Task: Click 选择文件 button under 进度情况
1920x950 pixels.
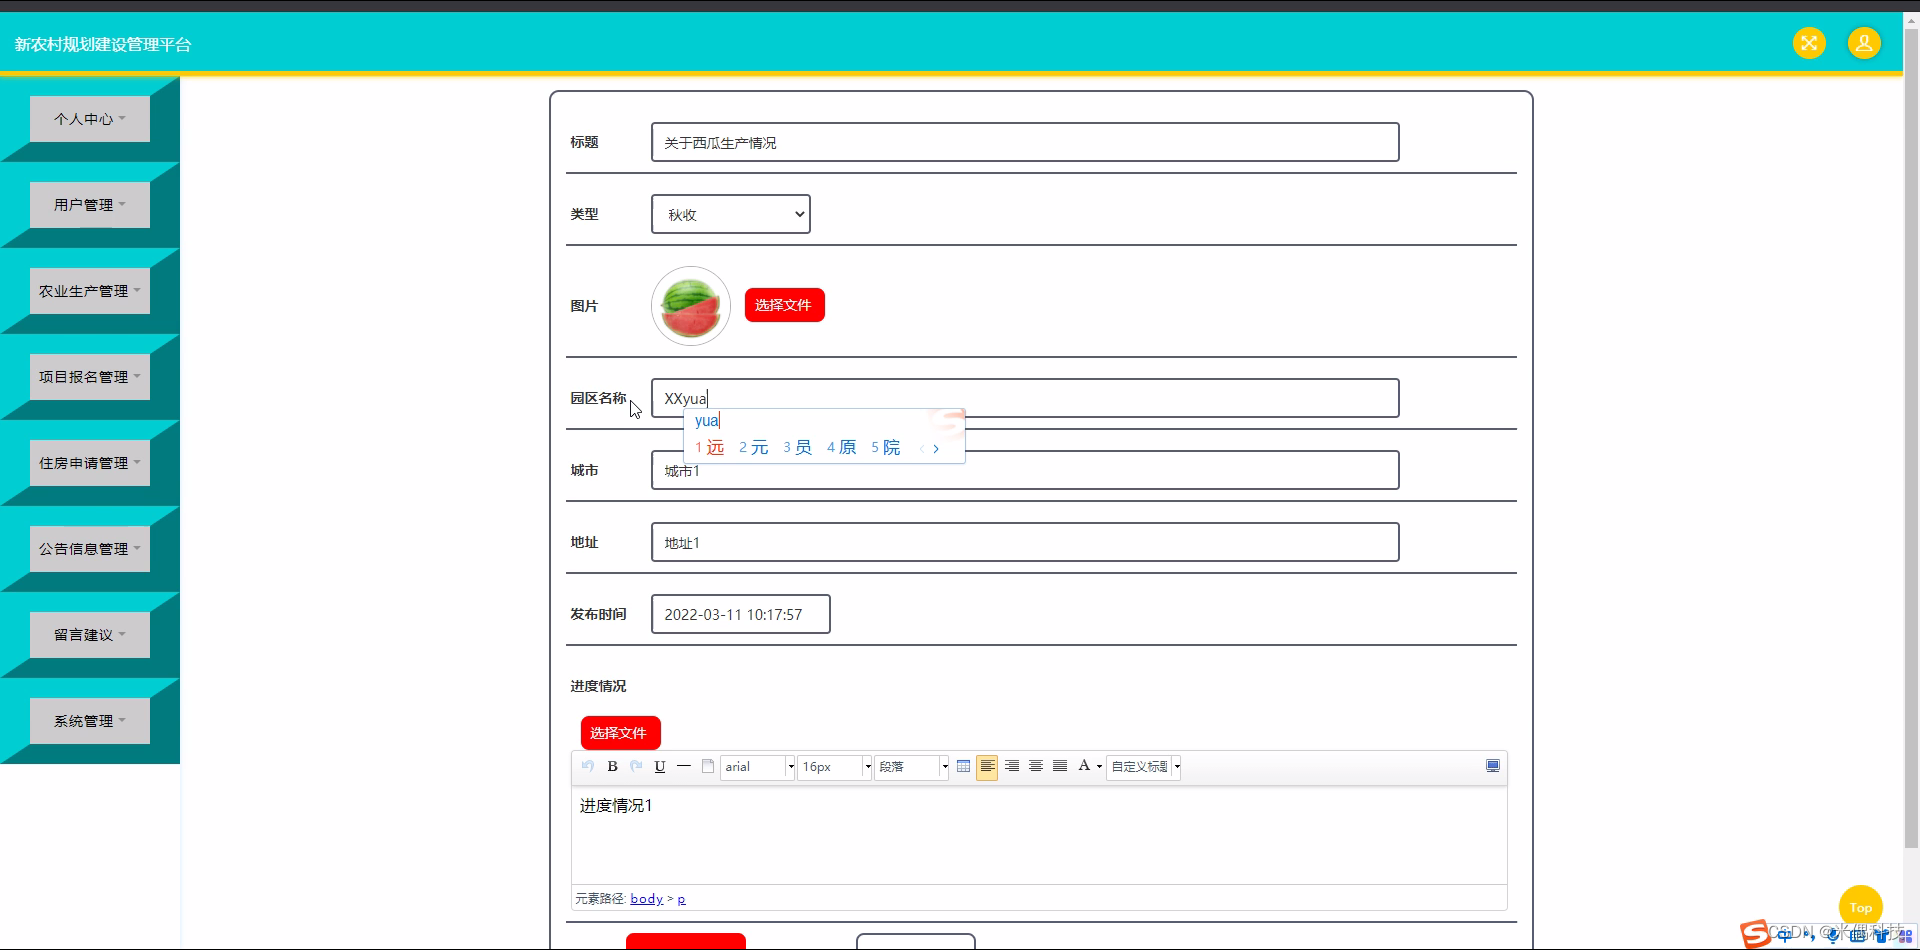Action: (620, 733)
